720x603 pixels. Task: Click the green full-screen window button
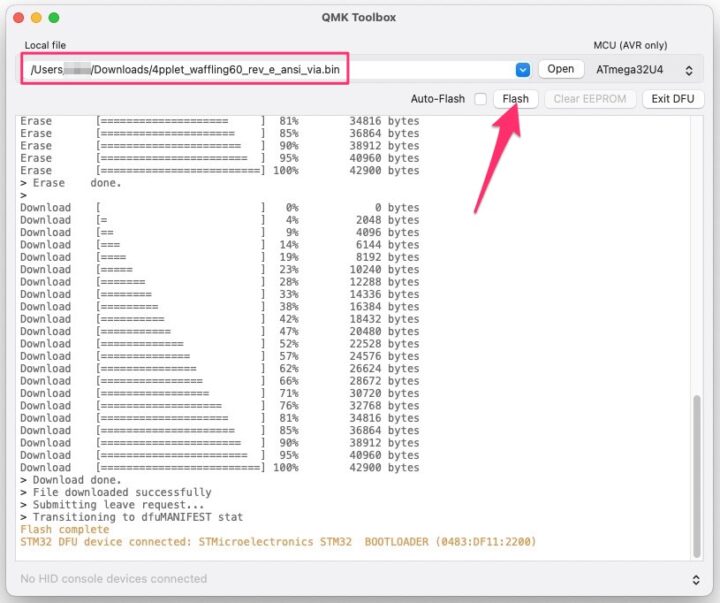54,18
